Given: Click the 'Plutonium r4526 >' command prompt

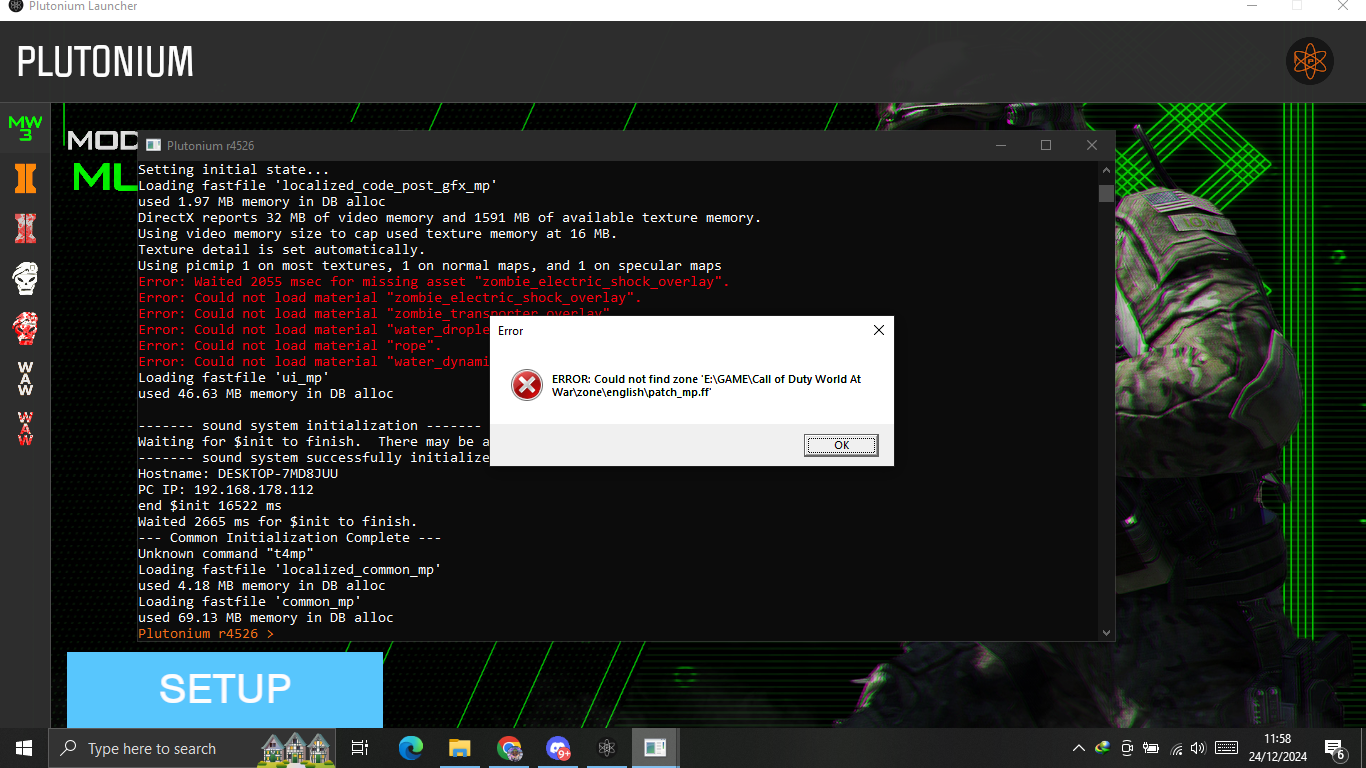Looking at the screenshot, I should [206, 633].
